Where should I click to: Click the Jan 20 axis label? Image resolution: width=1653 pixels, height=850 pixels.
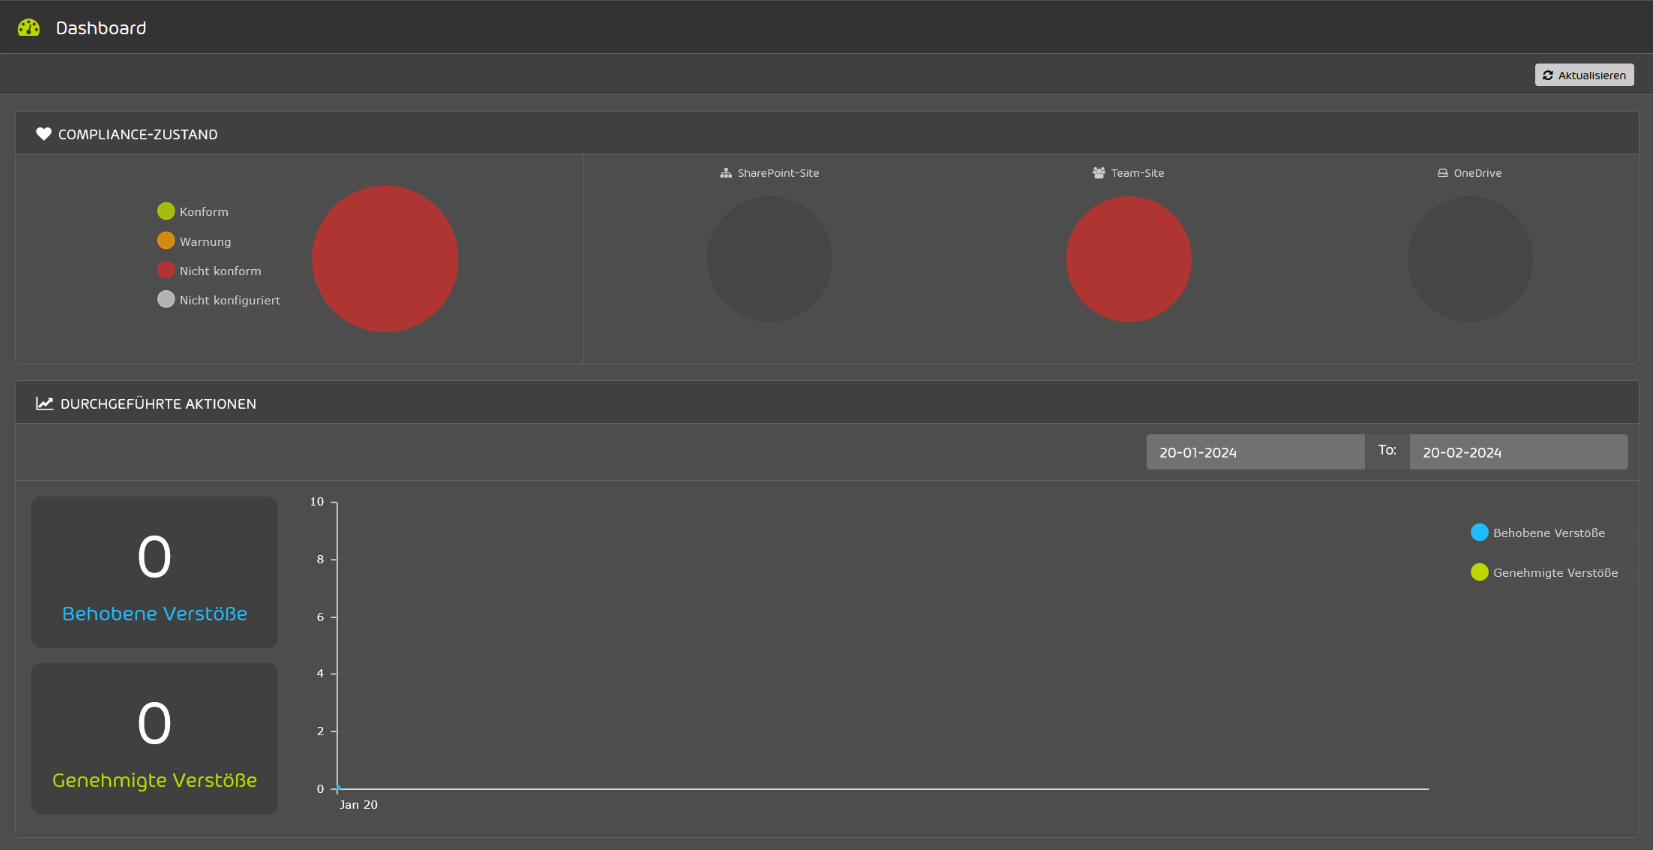(358, 805)
